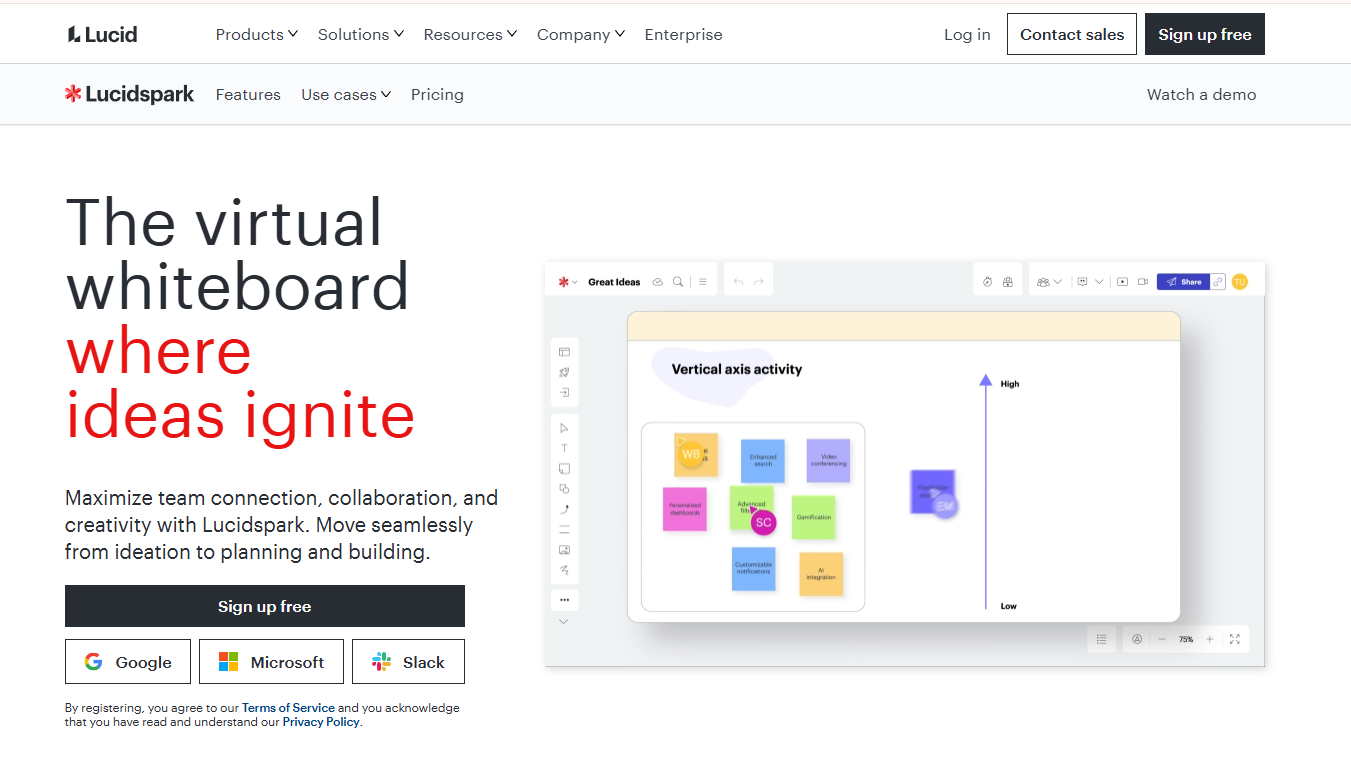The image size is (1351, 774).
Task: Click the cloud save status icon
Action: [658, 282]
